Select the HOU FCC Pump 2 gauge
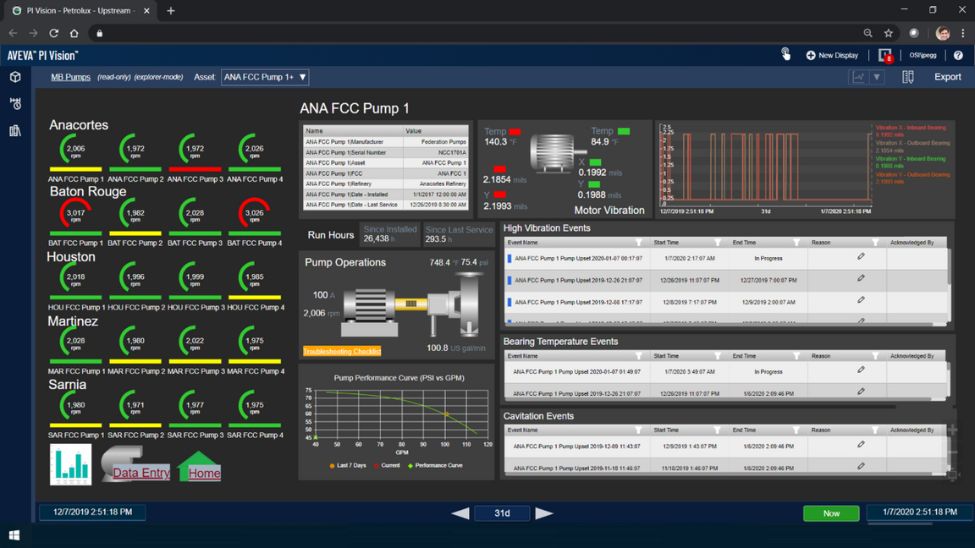975x548 pixels. [135, 277]
